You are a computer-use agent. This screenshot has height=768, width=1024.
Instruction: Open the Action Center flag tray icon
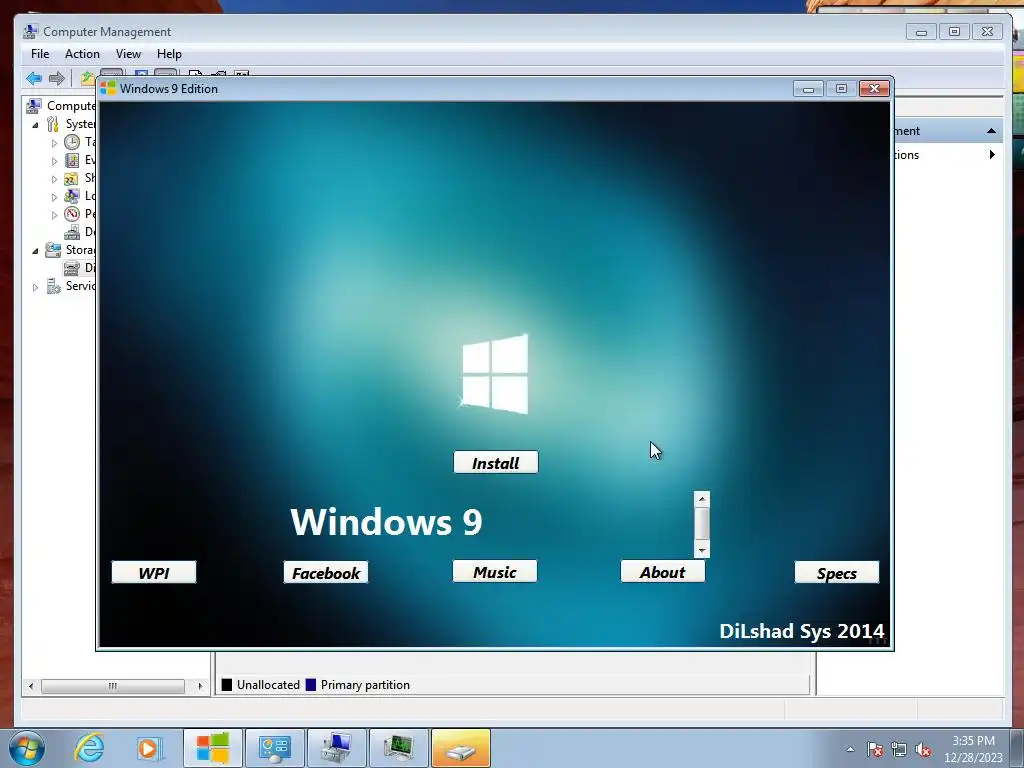pyautogui.click(x=875, y=749)
